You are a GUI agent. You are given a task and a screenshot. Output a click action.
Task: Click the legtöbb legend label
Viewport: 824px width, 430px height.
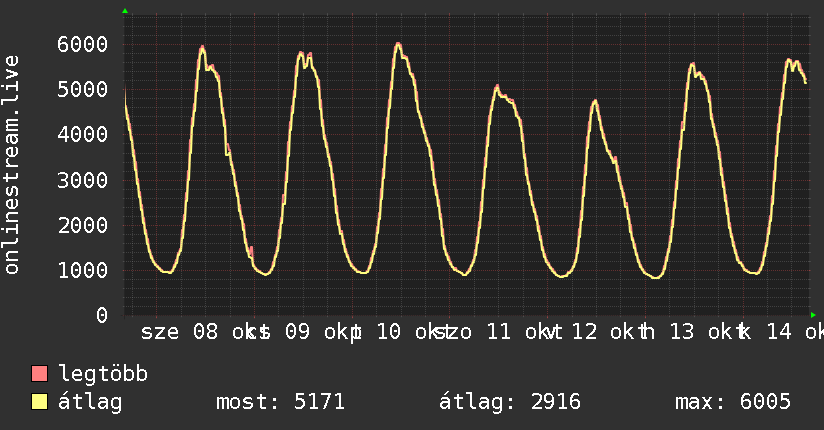coord(103,374)
